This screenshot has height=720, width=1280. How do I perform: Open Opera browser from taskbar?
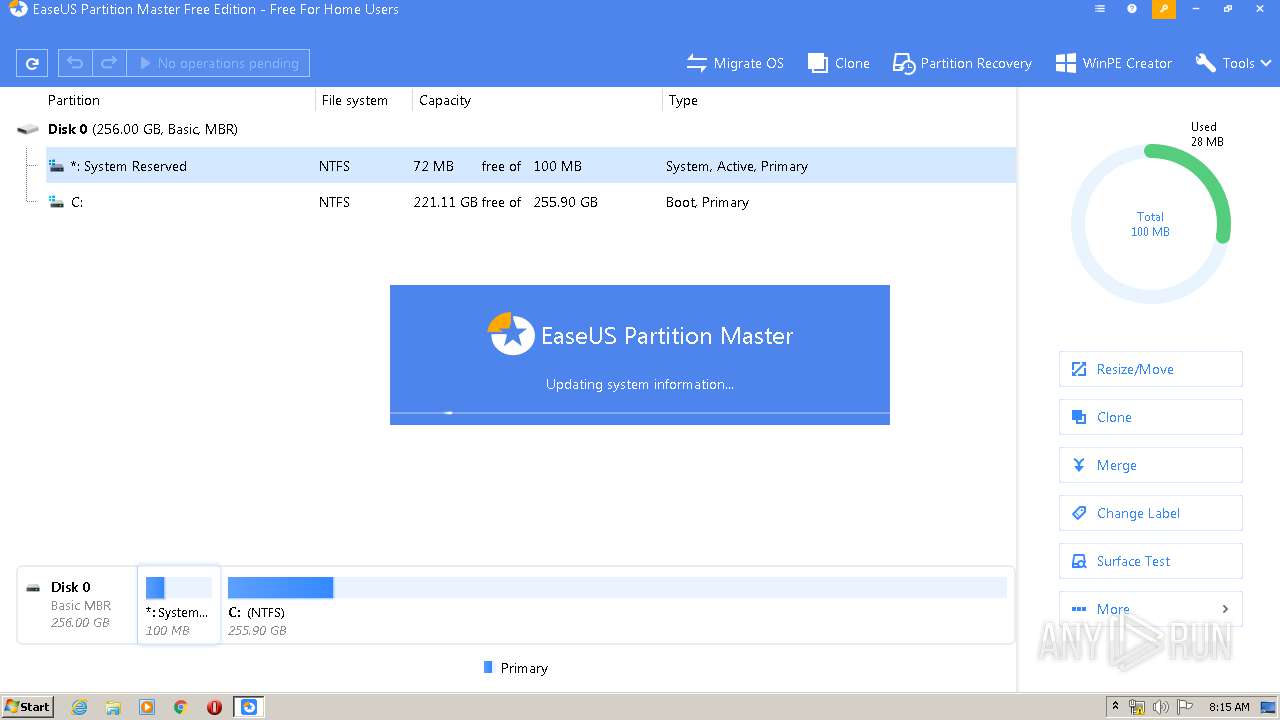tap(214, 707)
